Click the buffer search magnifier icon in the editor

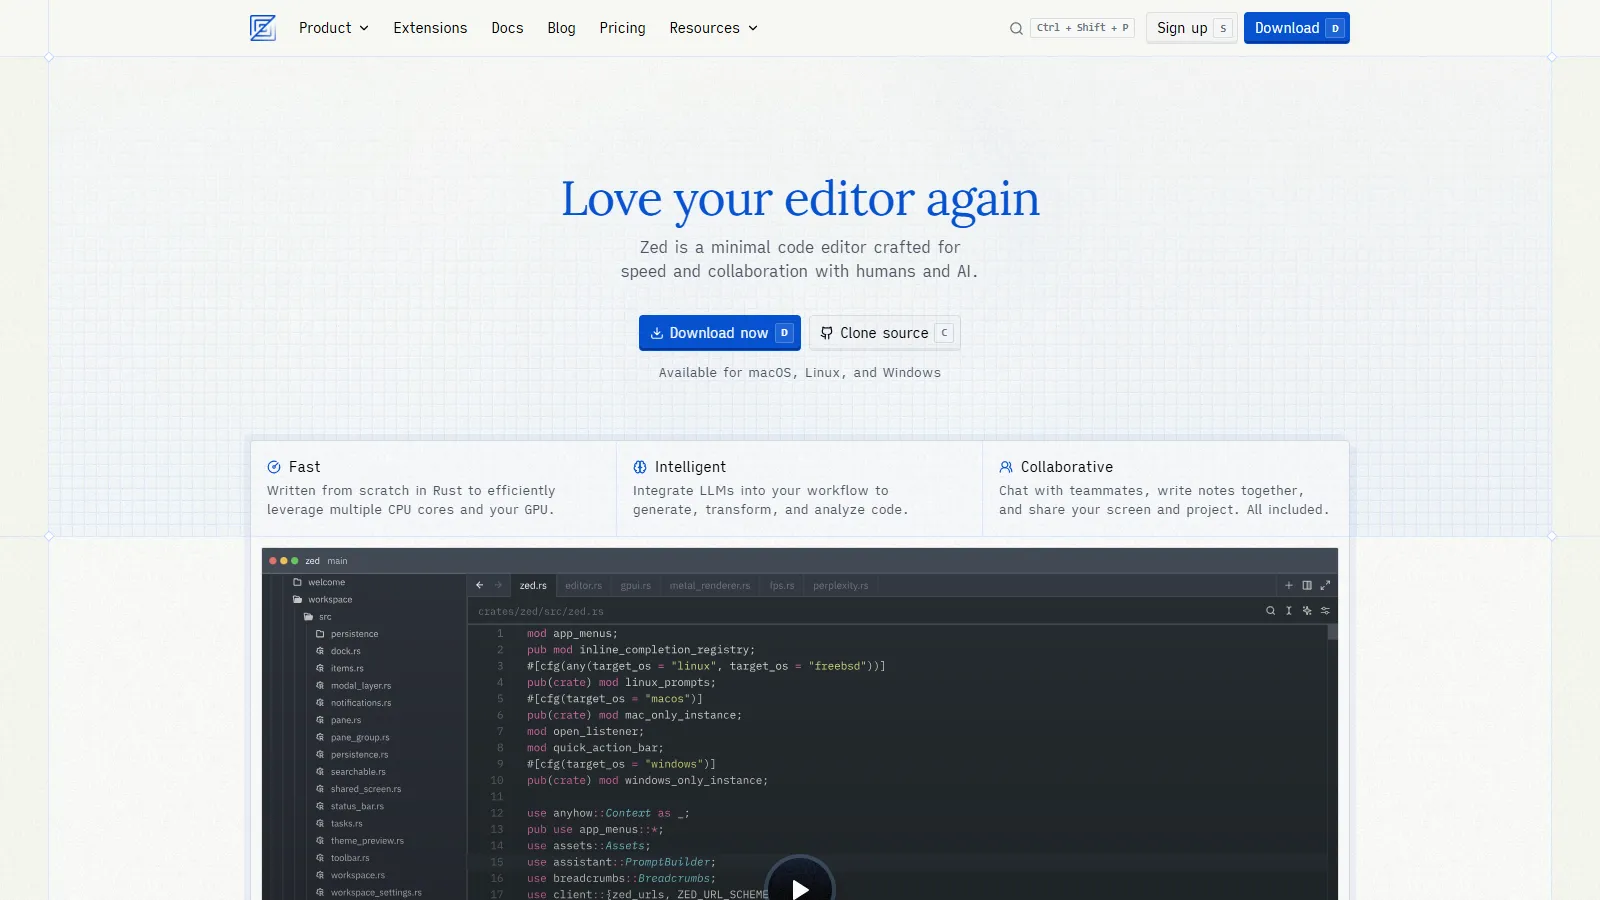1270,610
